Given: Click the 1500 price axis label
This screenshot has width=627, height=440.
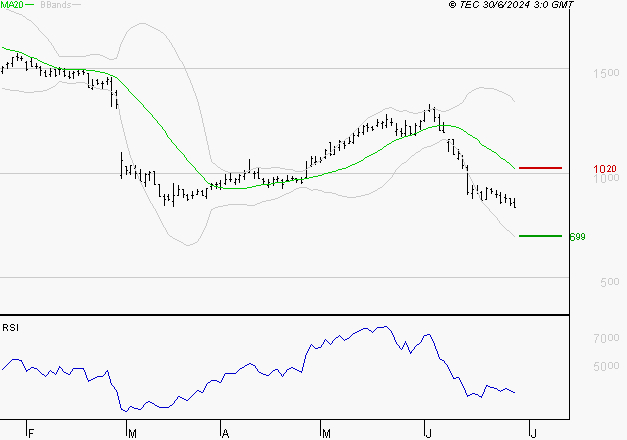Looking at the screenshot, I should pyautogui.click(x=606, y=73).
